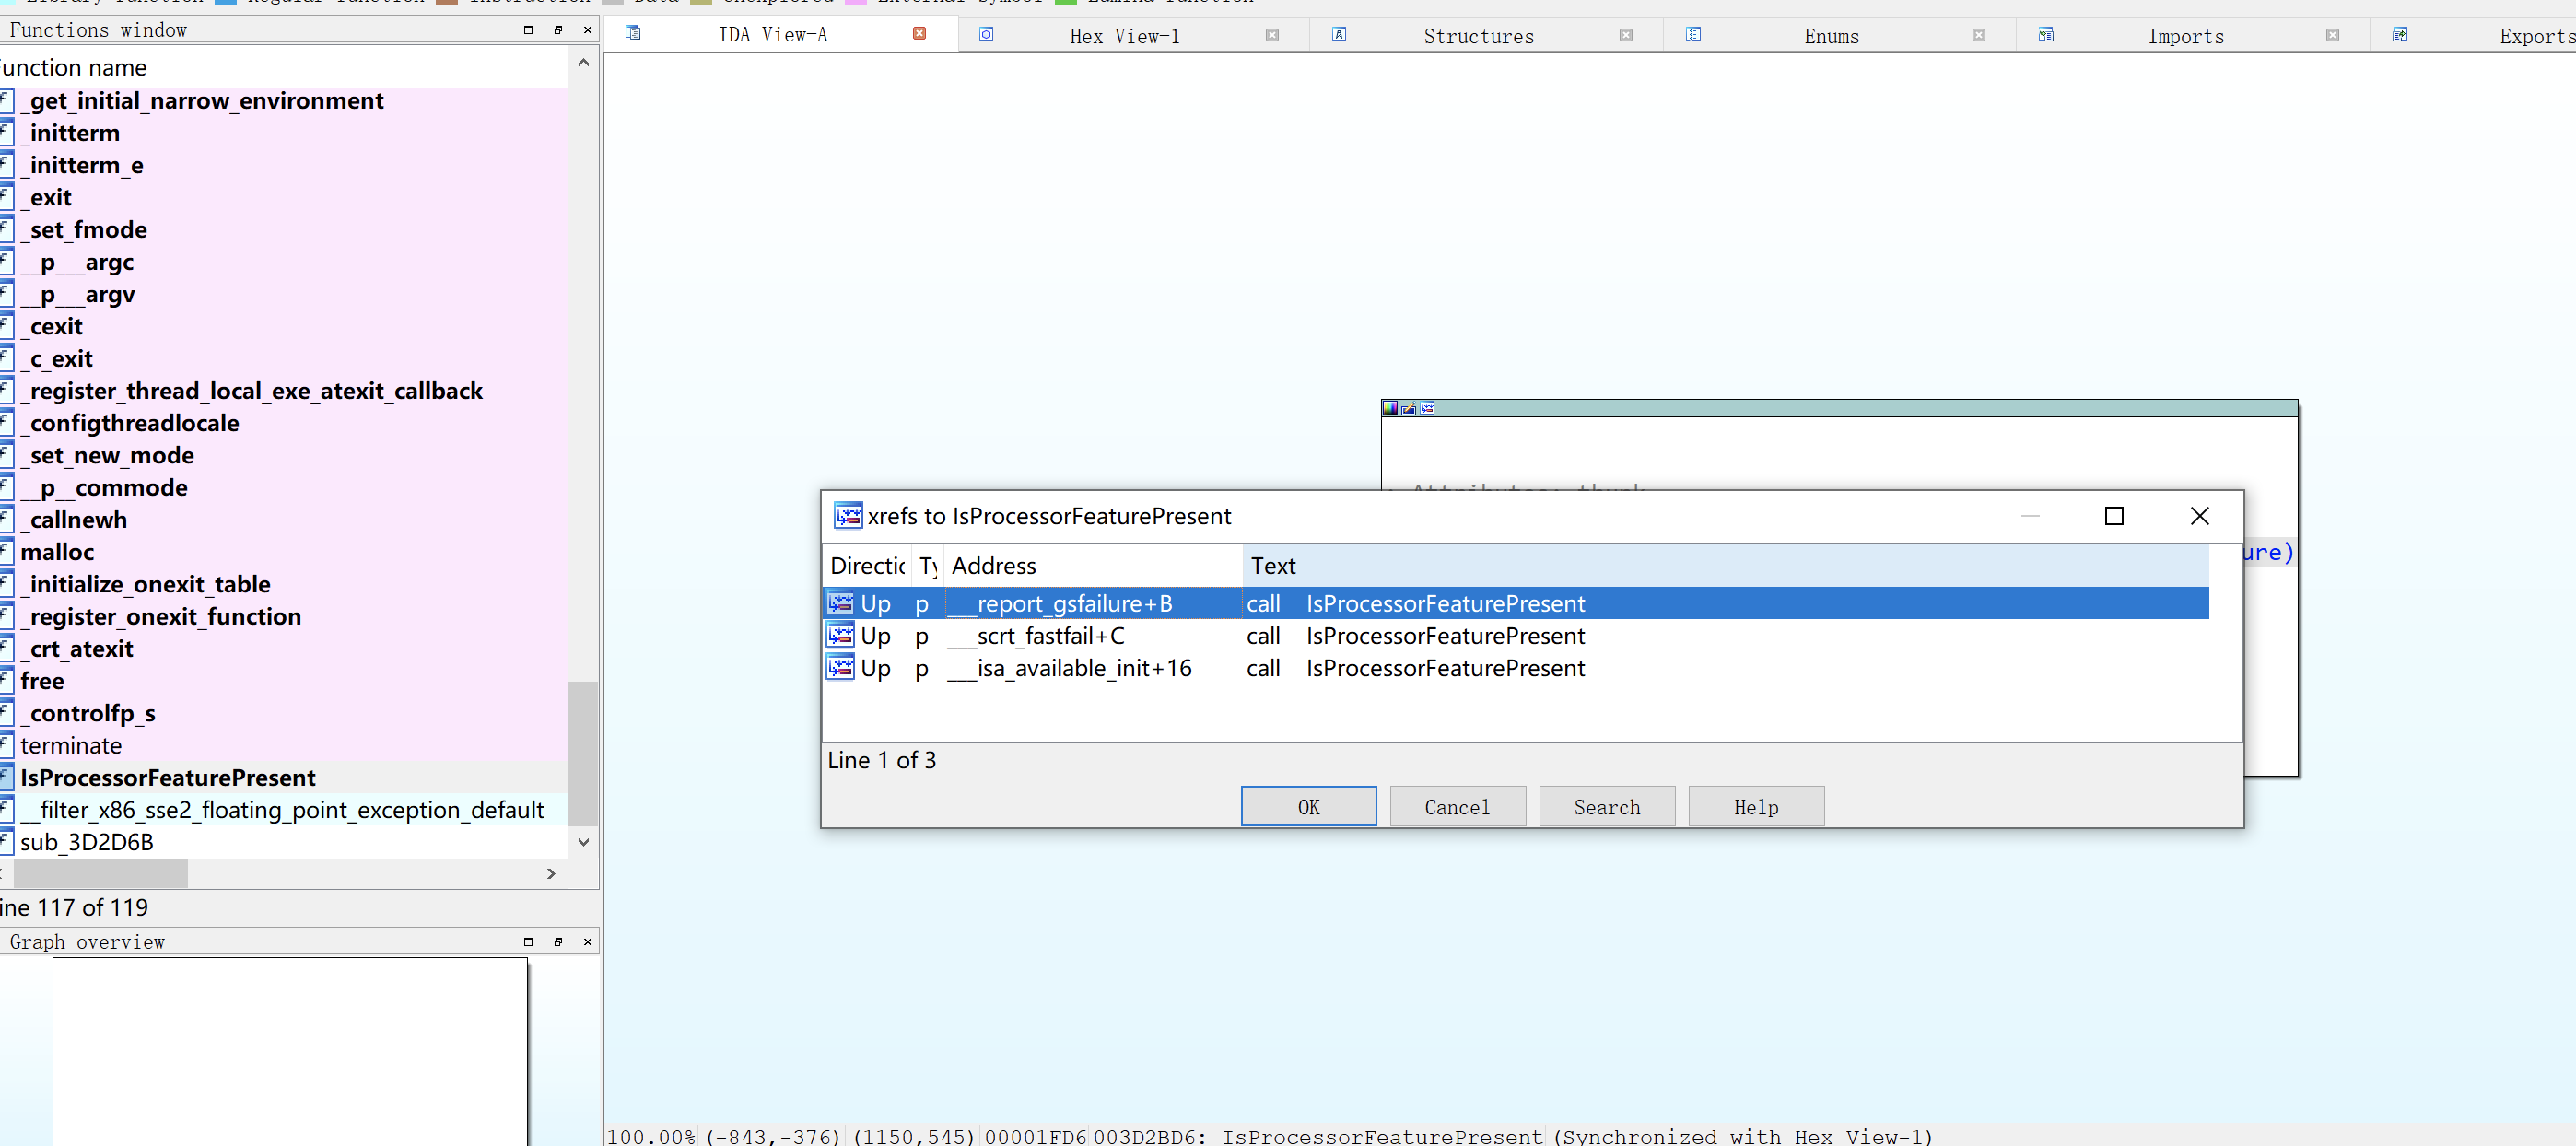Image resolution: width=2576 pixels, height=1146 pixels.
Task: Close the Imports tab
Action: 2333,35
